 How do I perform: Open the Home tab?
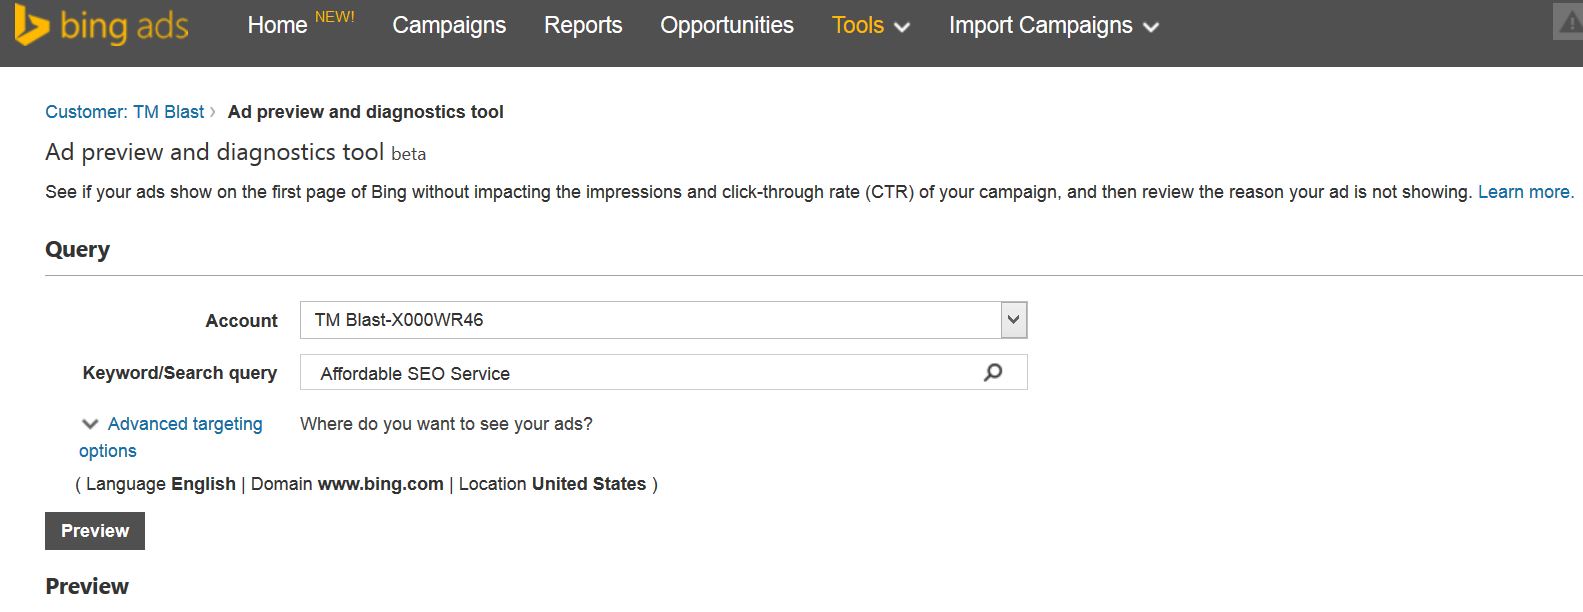[277, 26]
